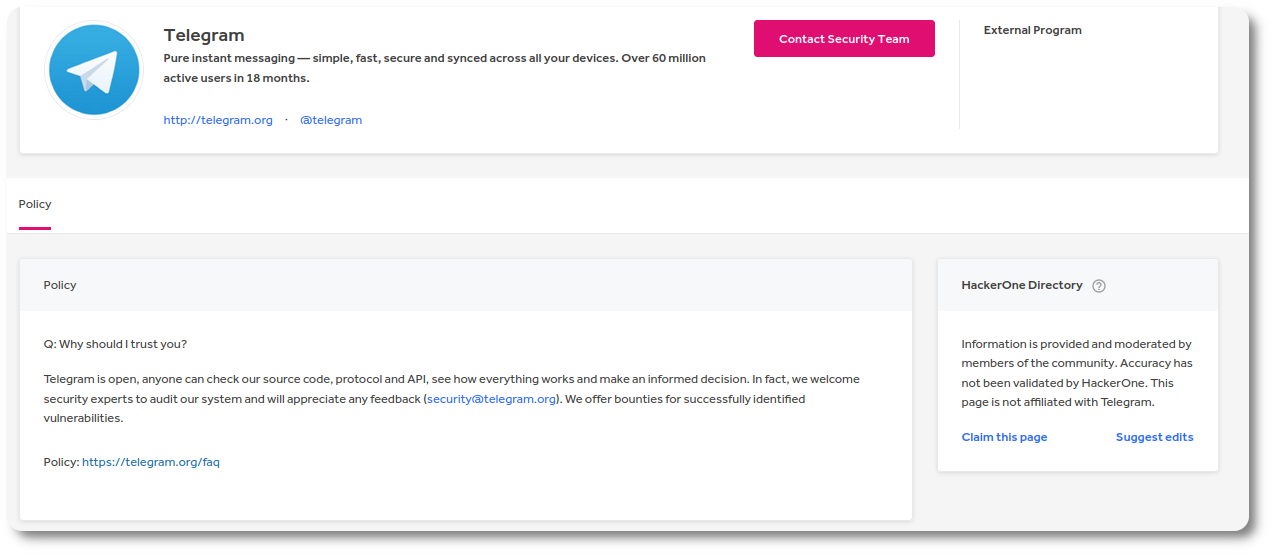Click the 'Pure instant messaging' description text
The width and height of the screenshot is (1272, 554).
coord(434,58)
